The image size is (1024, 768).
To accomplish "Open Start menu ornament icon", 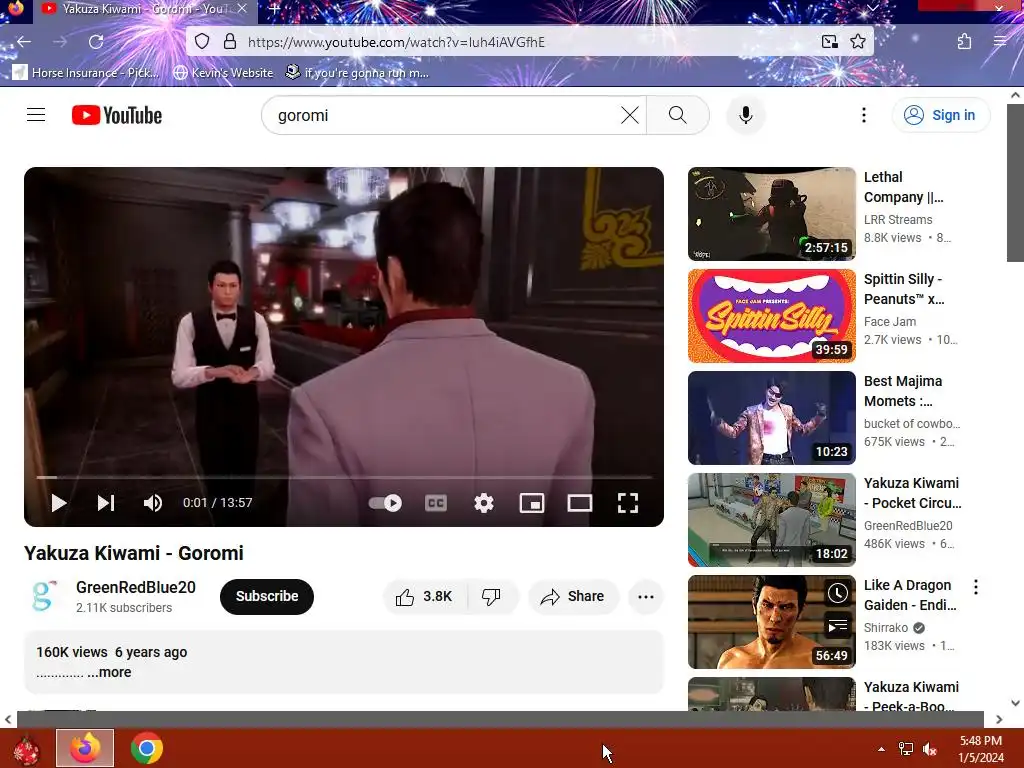I will (x=26, y=748).
